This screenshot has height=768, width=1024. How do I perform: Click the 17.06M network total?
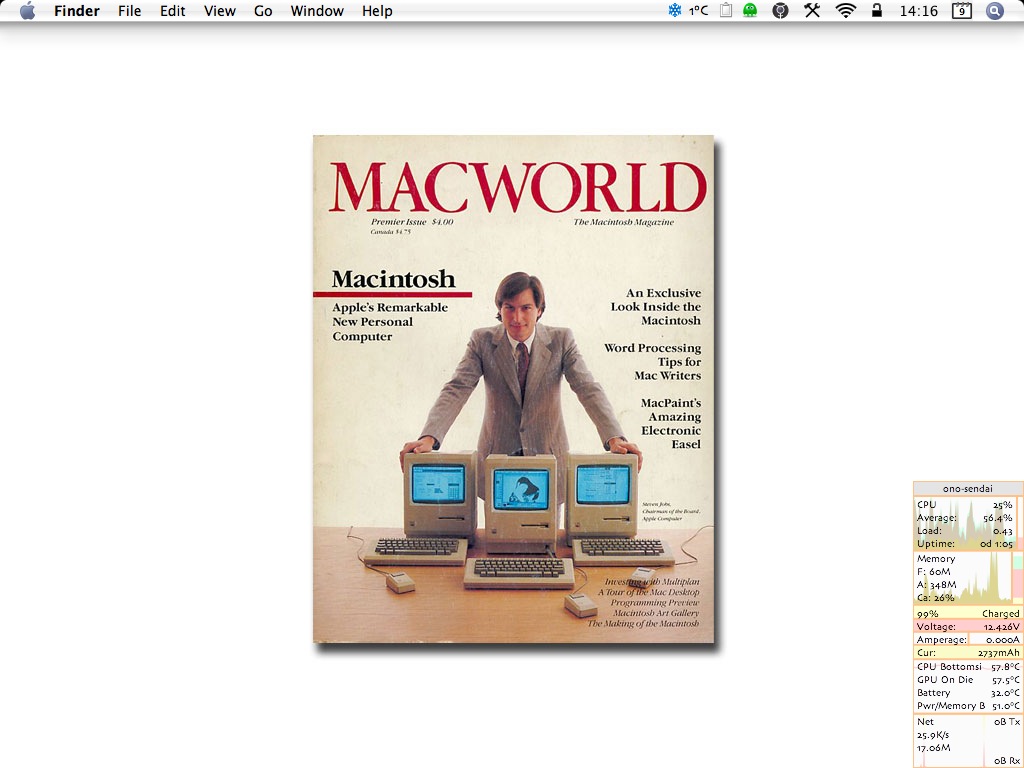[934, 748]
